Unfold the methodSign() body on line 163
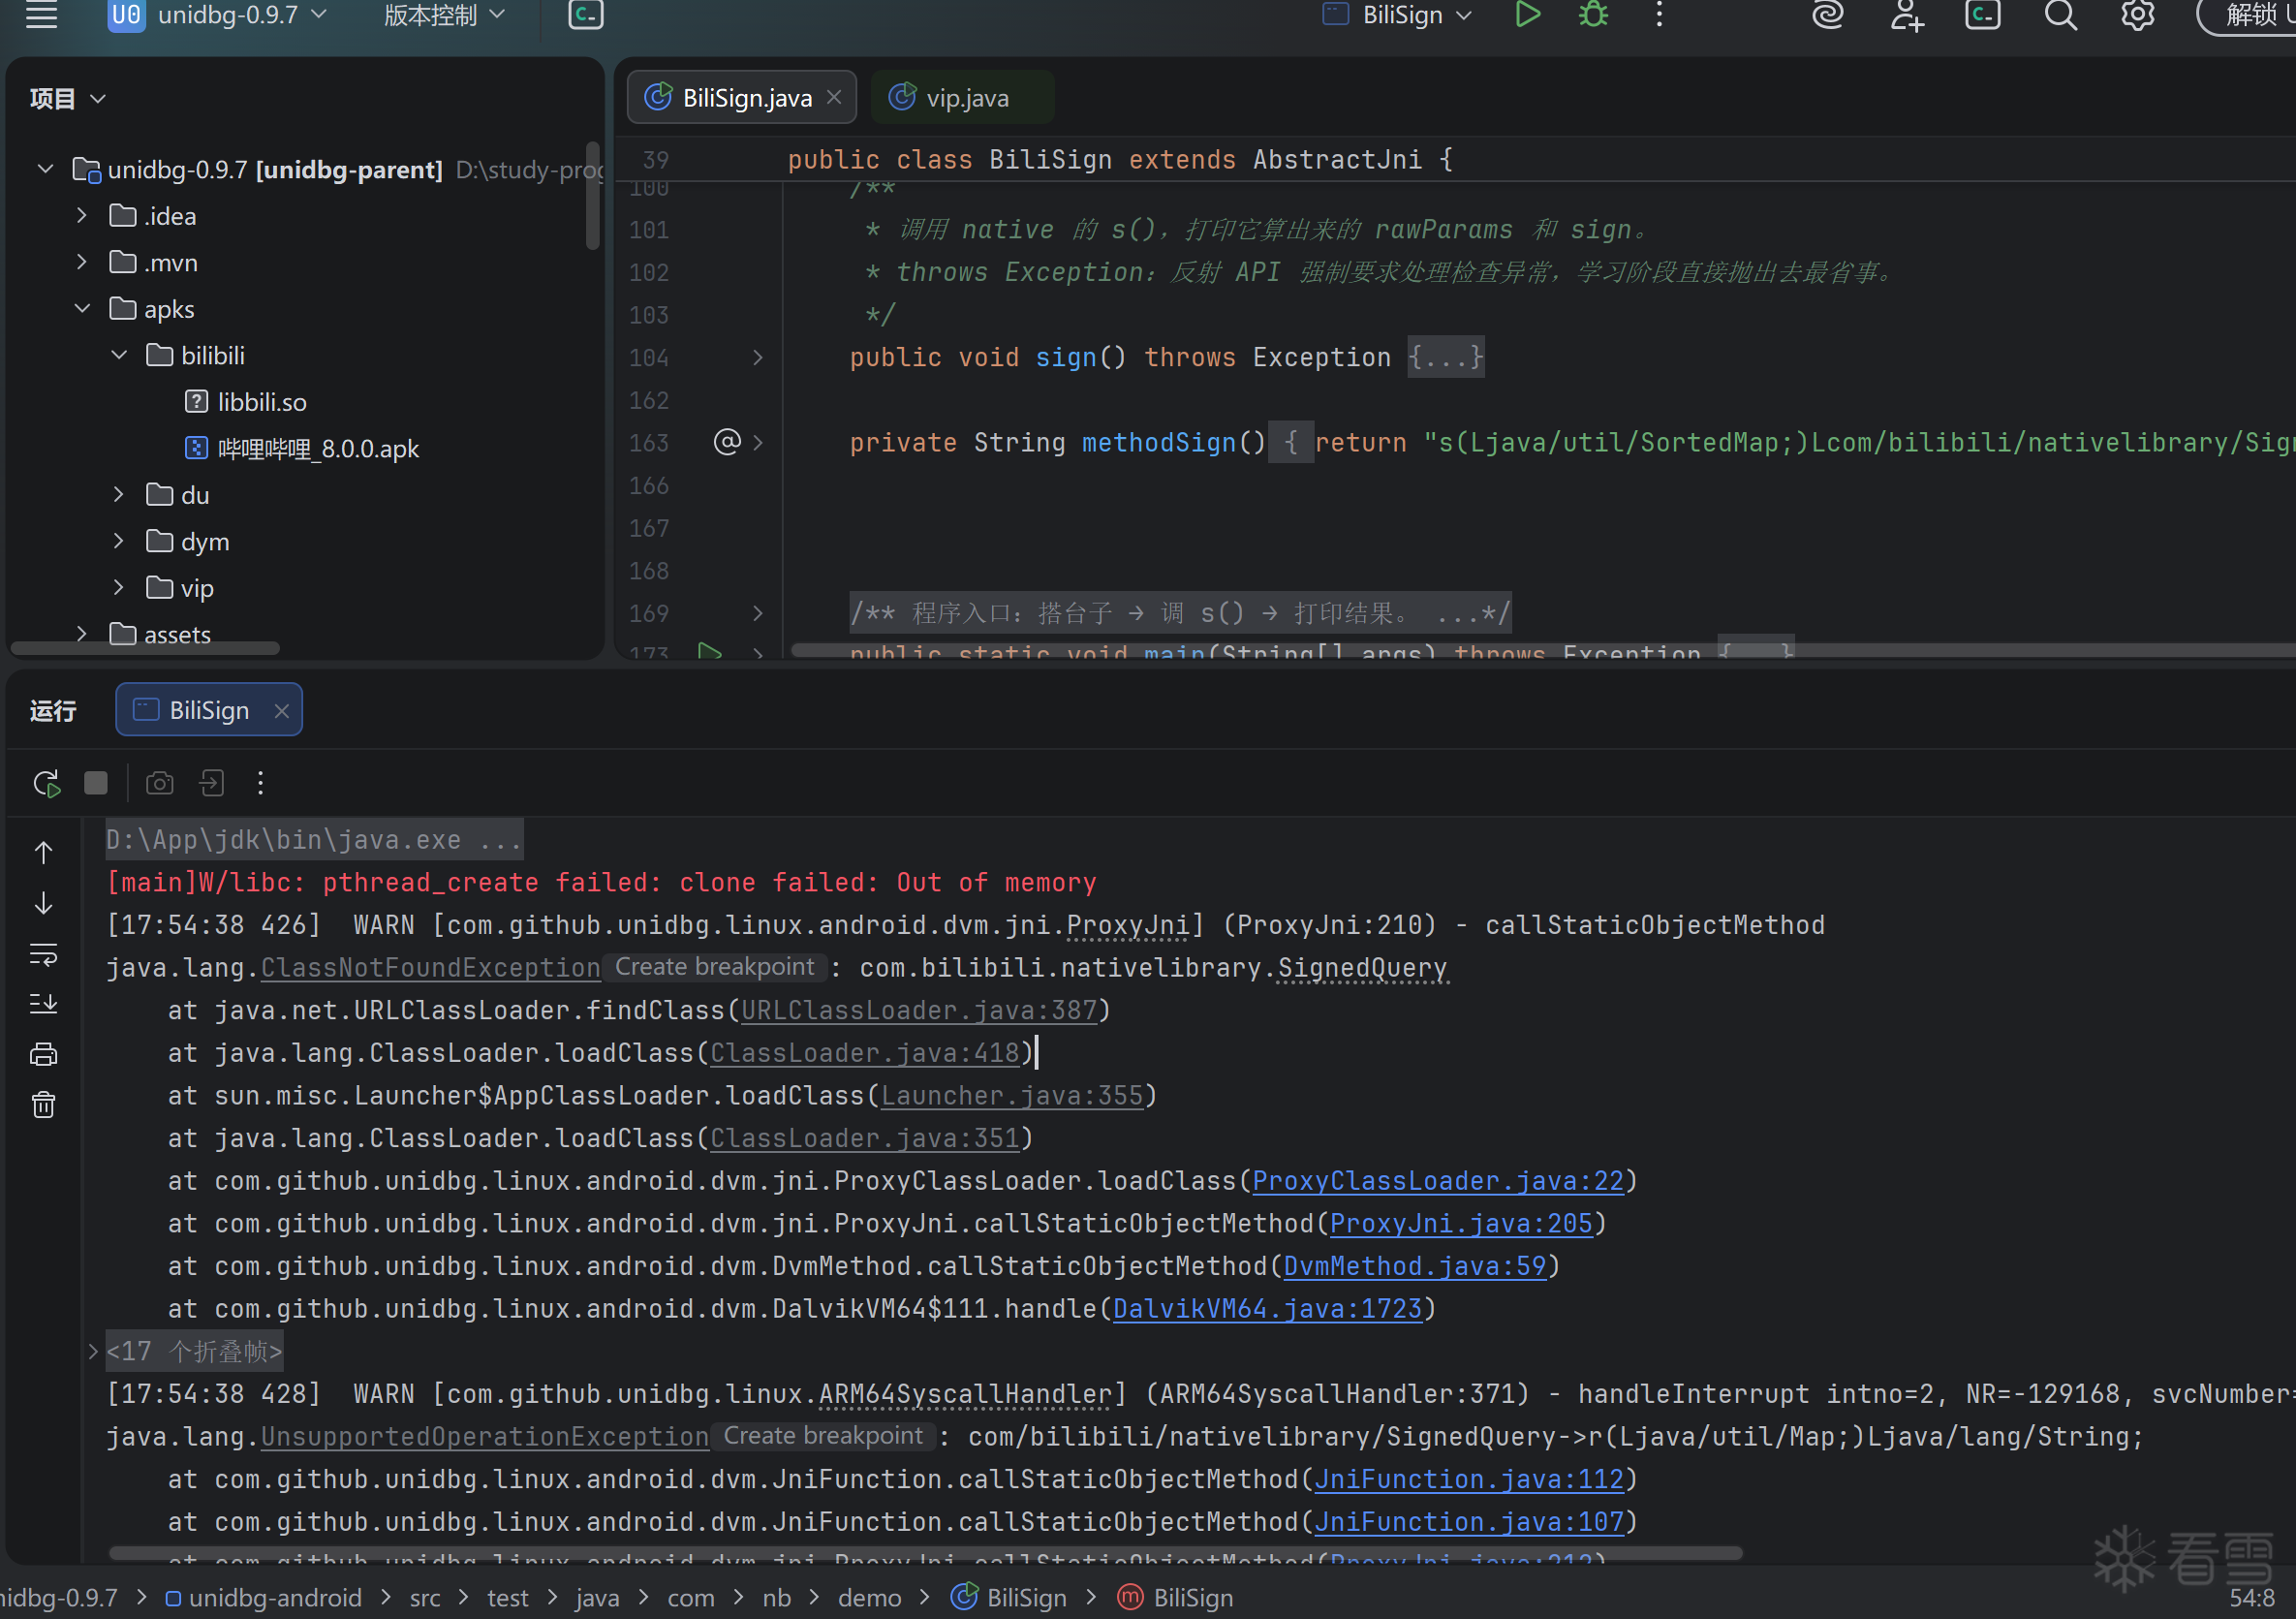 point(758,442)
